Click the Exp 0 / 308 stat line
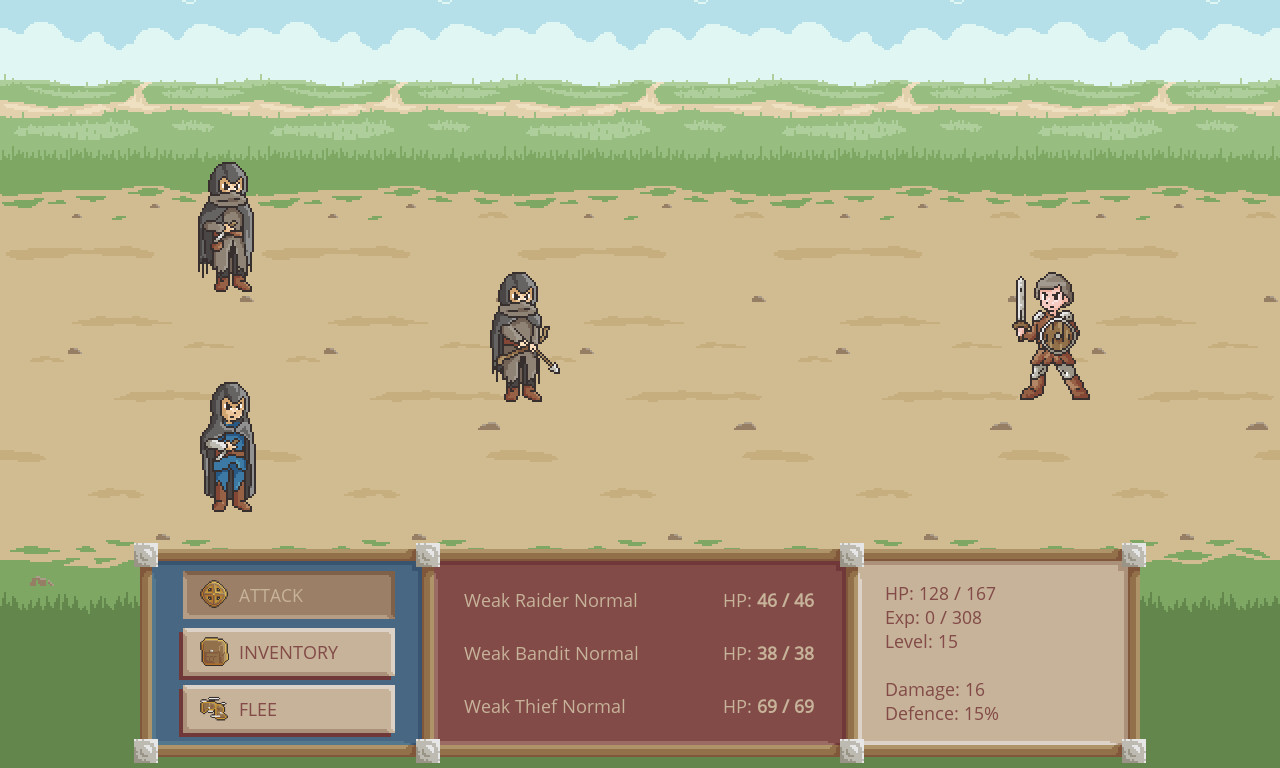Viewport: 1280px width, 768px height. 933,617
